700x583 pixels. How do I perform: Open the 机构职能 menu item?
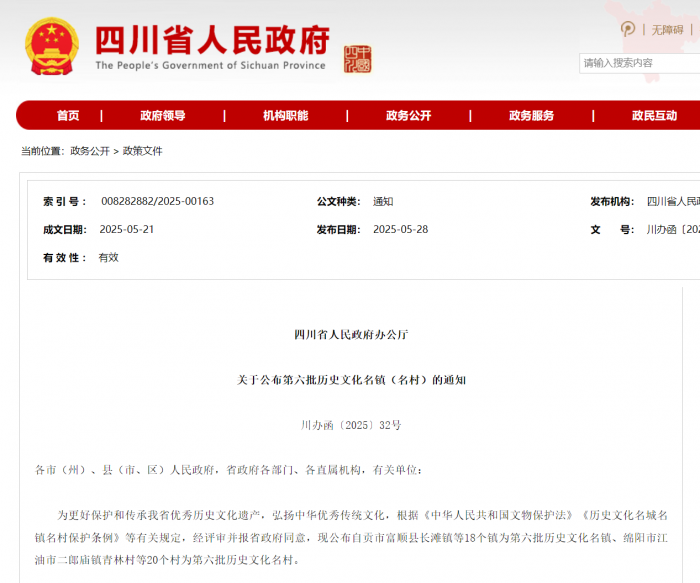coord(286,116)
